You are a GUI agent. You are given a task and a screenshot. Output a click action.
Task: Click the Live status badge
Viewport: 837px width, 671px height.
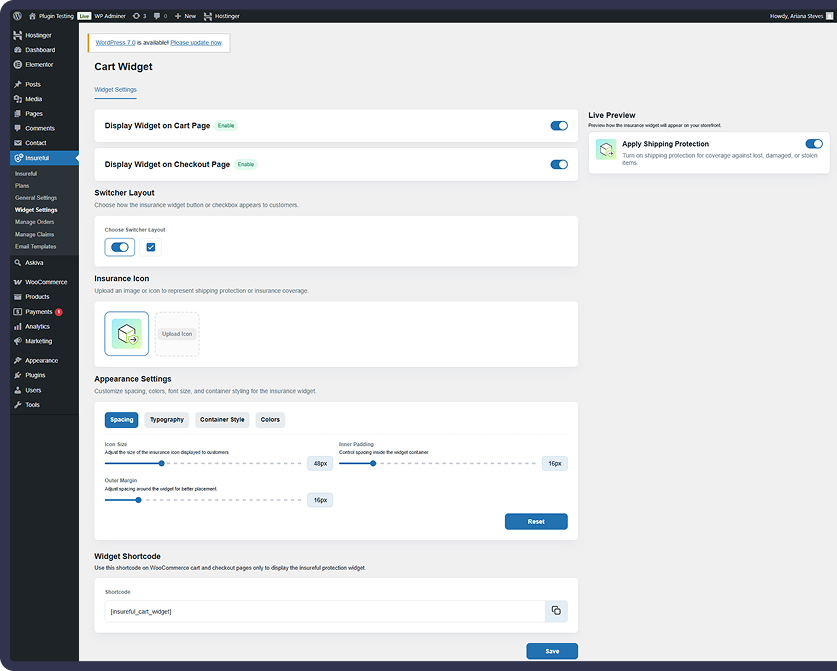(84, 16)
